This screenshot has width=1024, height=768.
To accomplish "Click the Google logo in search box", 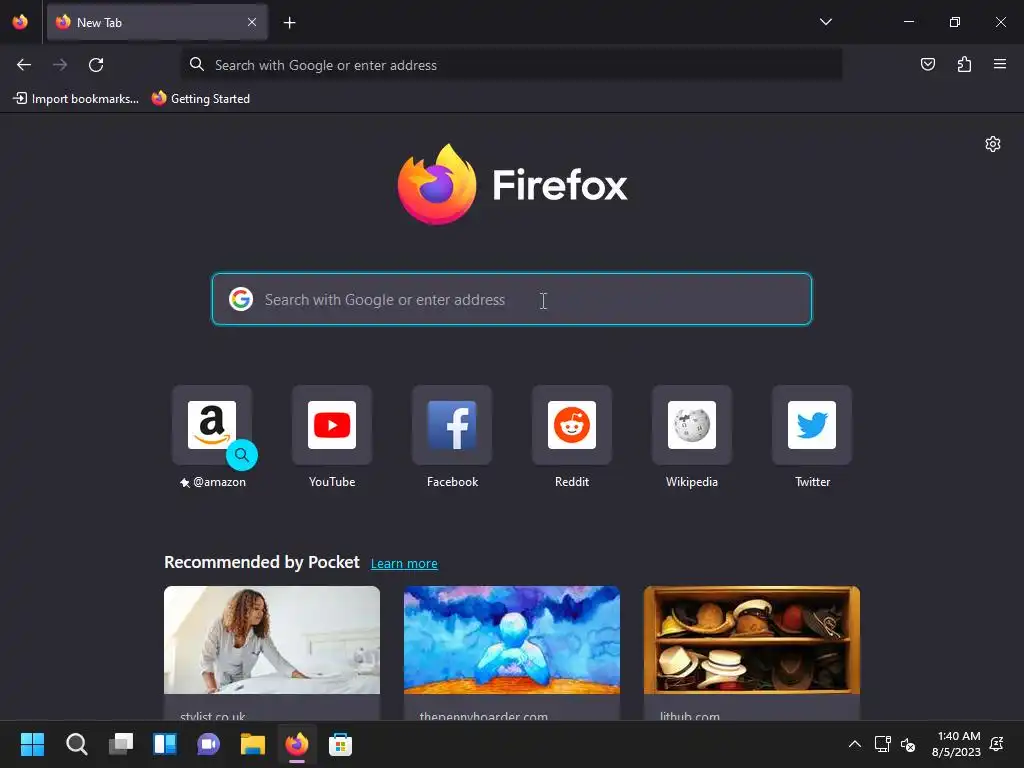I will coord(241,299).
